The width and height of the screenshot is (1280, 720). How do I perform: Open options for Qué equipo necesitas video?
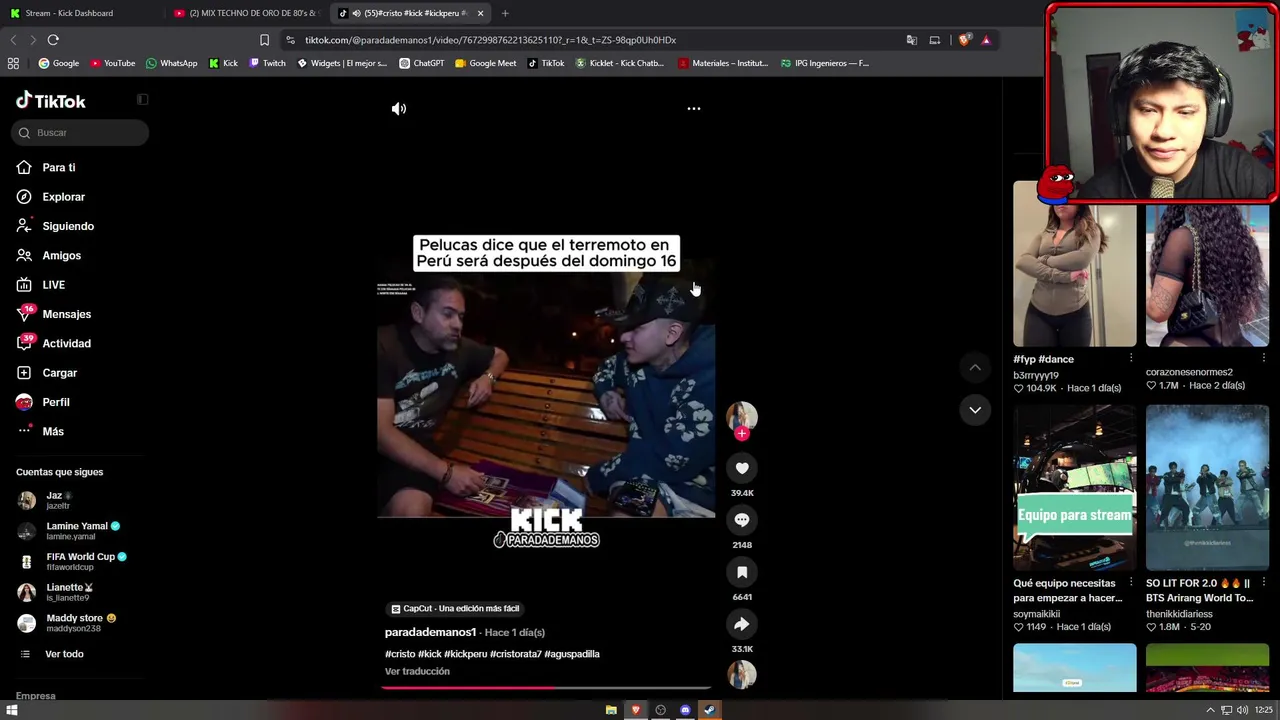point(1131,582)
